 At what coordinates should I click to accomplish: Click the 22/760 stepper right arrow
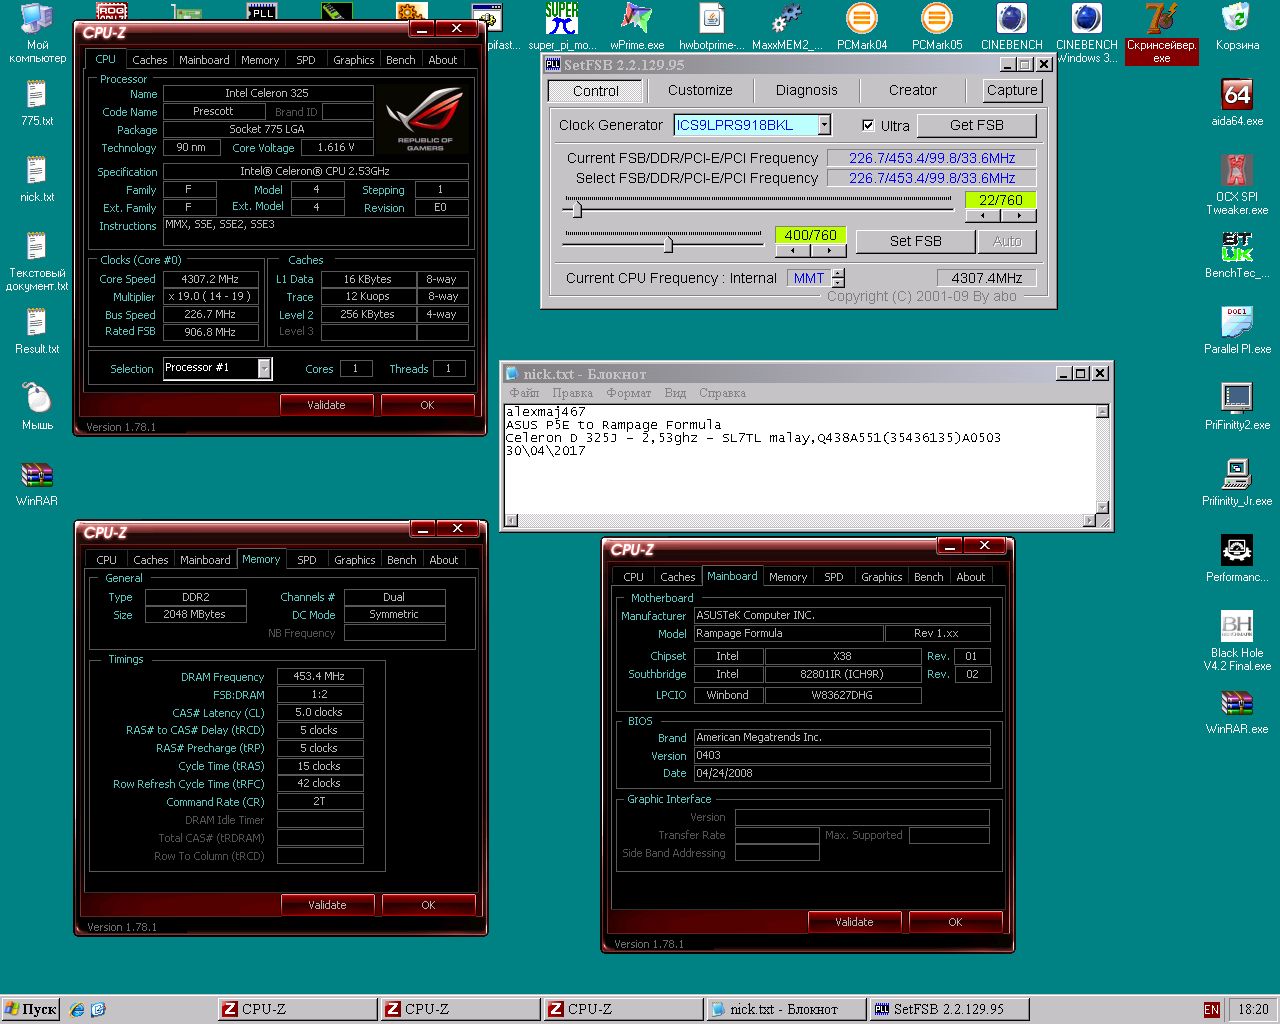point(1018,215)
